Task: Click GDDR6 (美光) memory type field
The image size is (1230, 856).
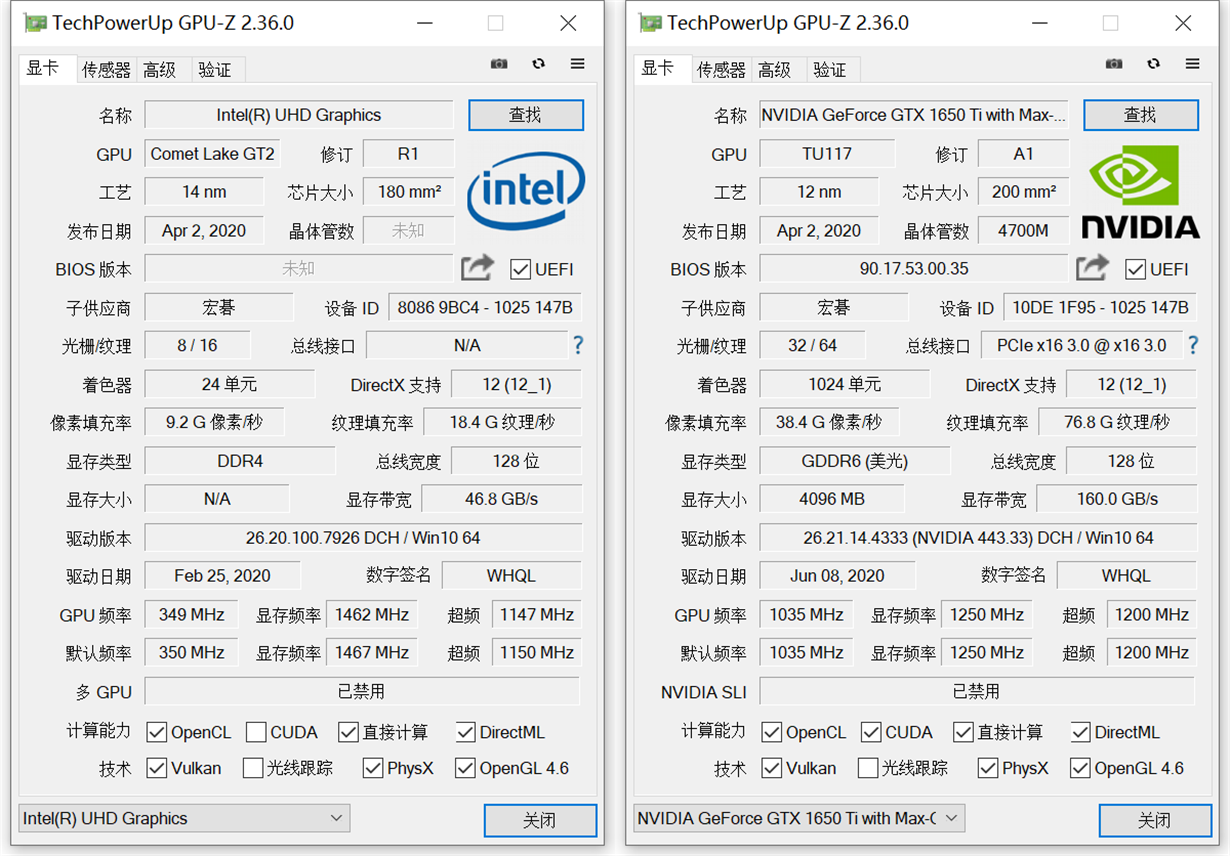Action: pos(855,461)
